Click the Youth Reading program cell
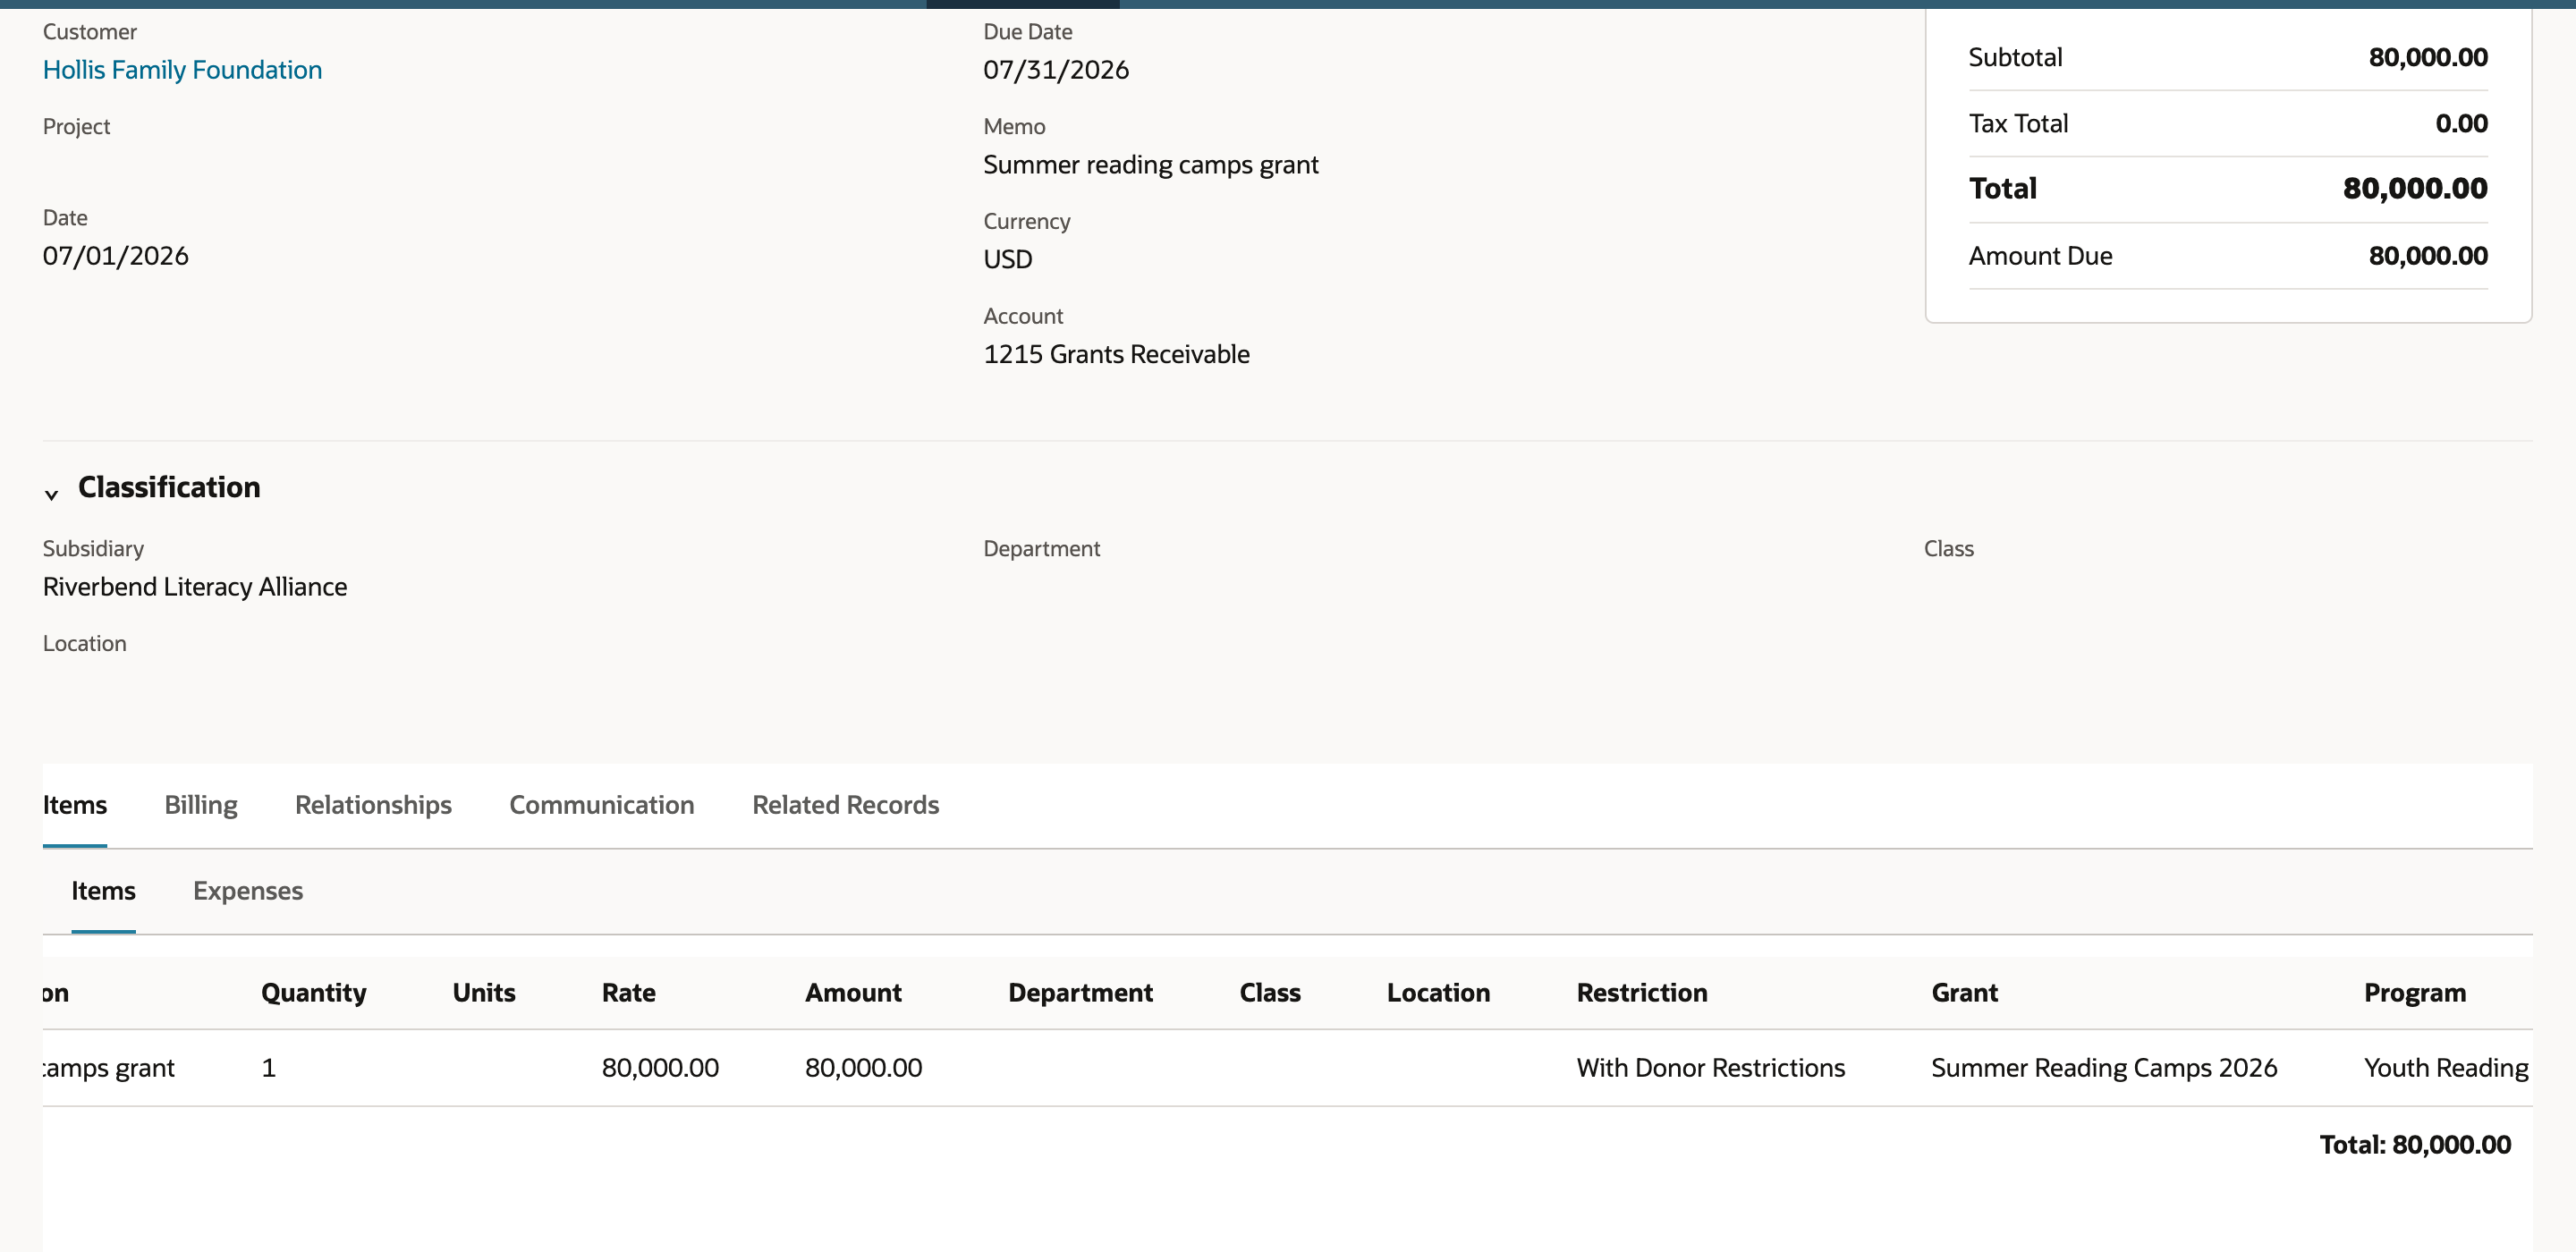The height and width of the screenshot is (1252, 2576). (x=2446, y=1068)
